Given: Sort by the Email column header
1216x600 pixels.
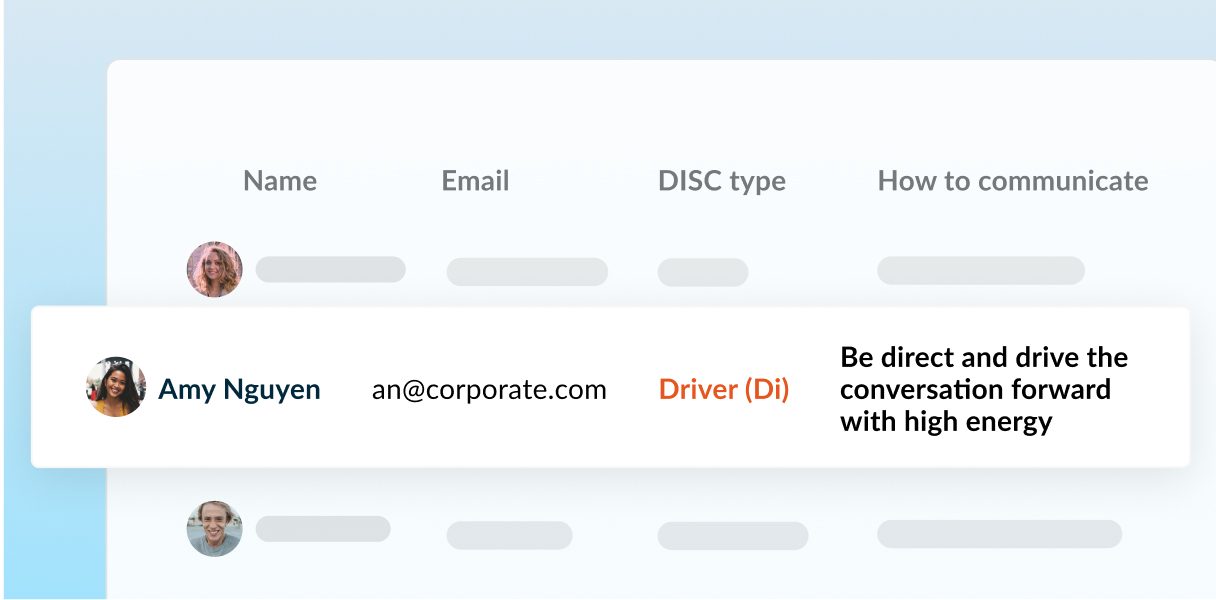Looking at the screenshot, I should pos(475,181).
